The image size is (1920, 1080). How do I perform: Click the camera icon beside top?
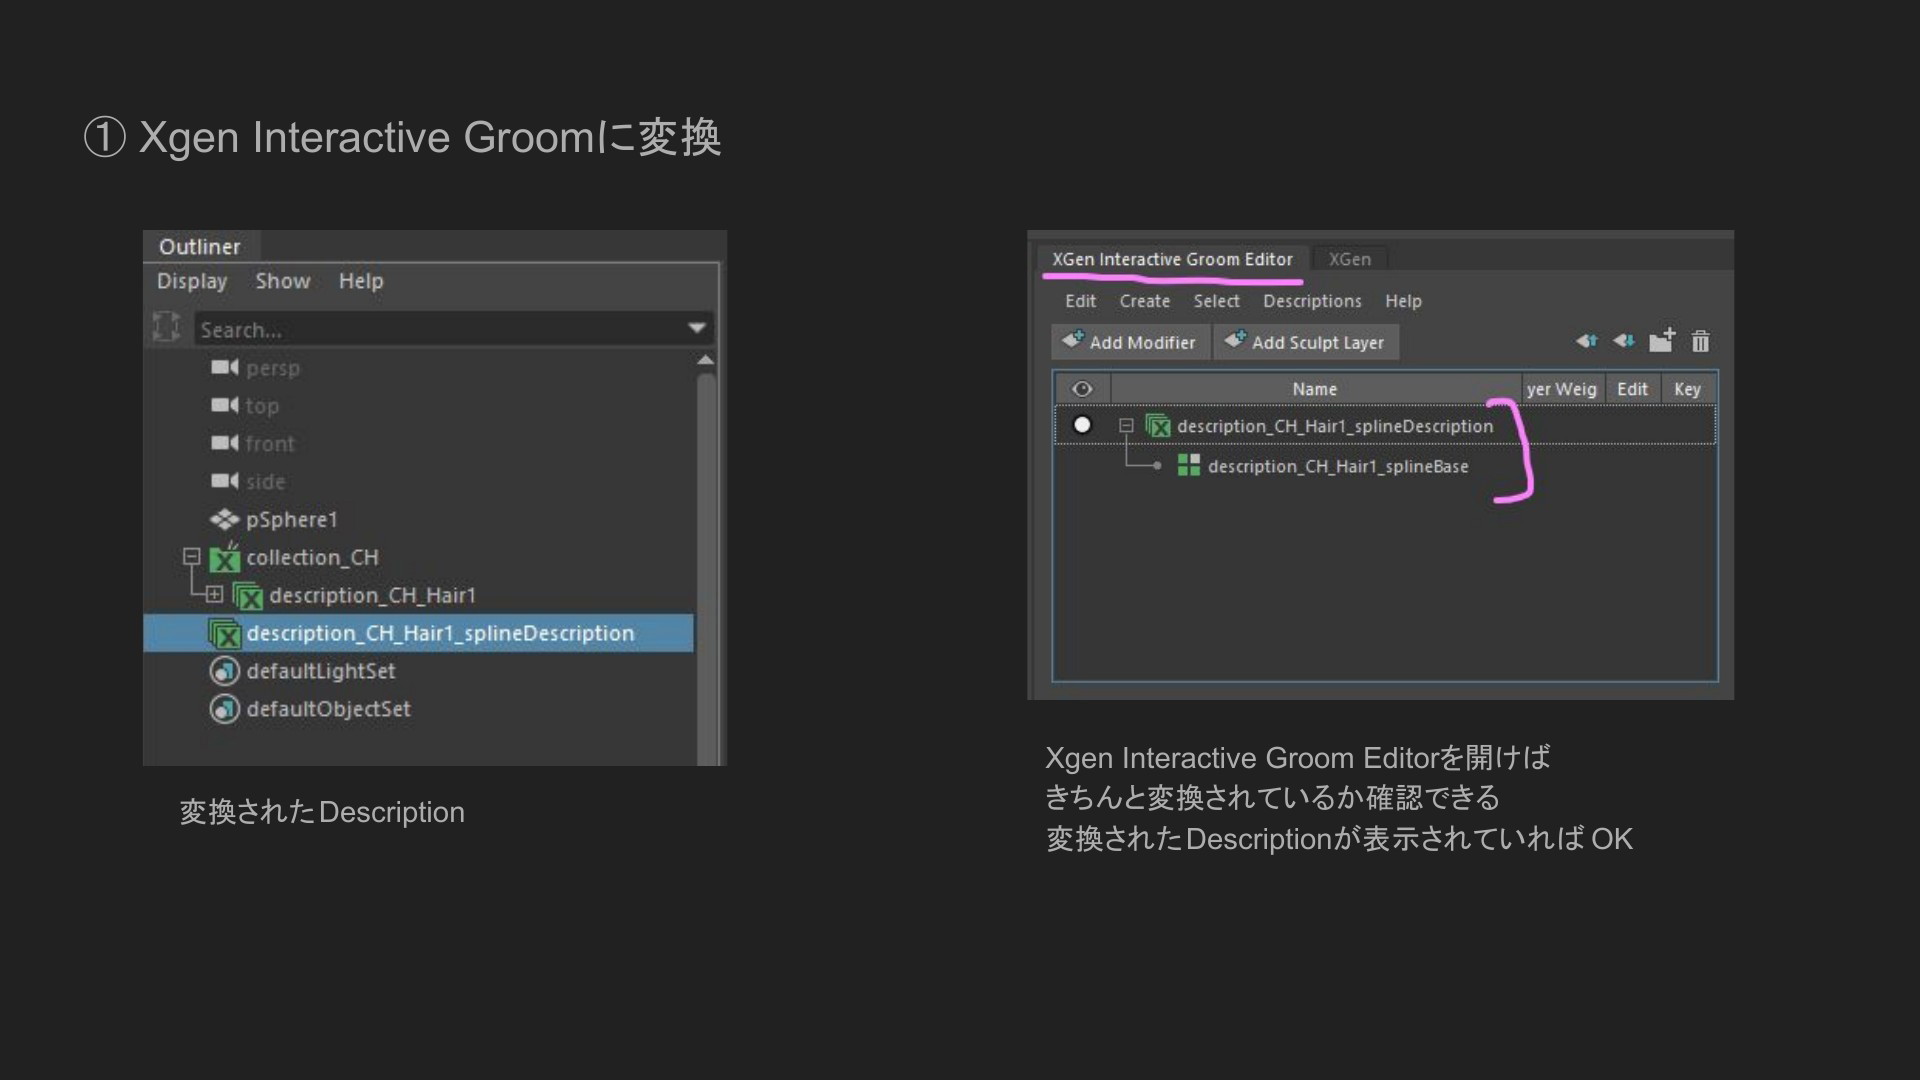(x=224, y=406)
